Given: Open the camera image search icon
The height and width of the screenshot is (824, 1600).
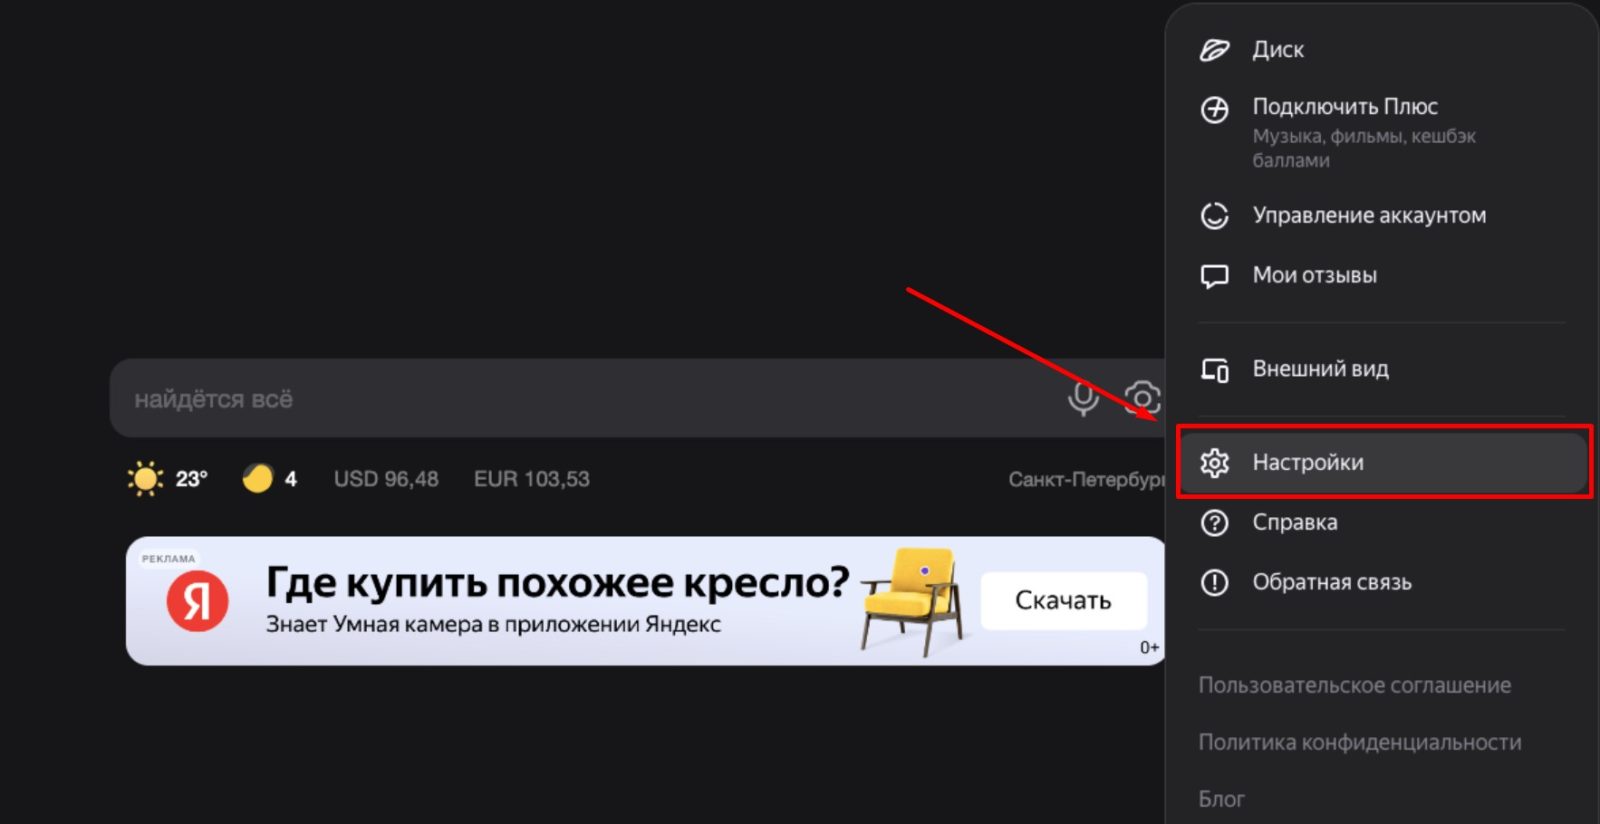Looking at the screenshot, I should (x=1143, y=398).
